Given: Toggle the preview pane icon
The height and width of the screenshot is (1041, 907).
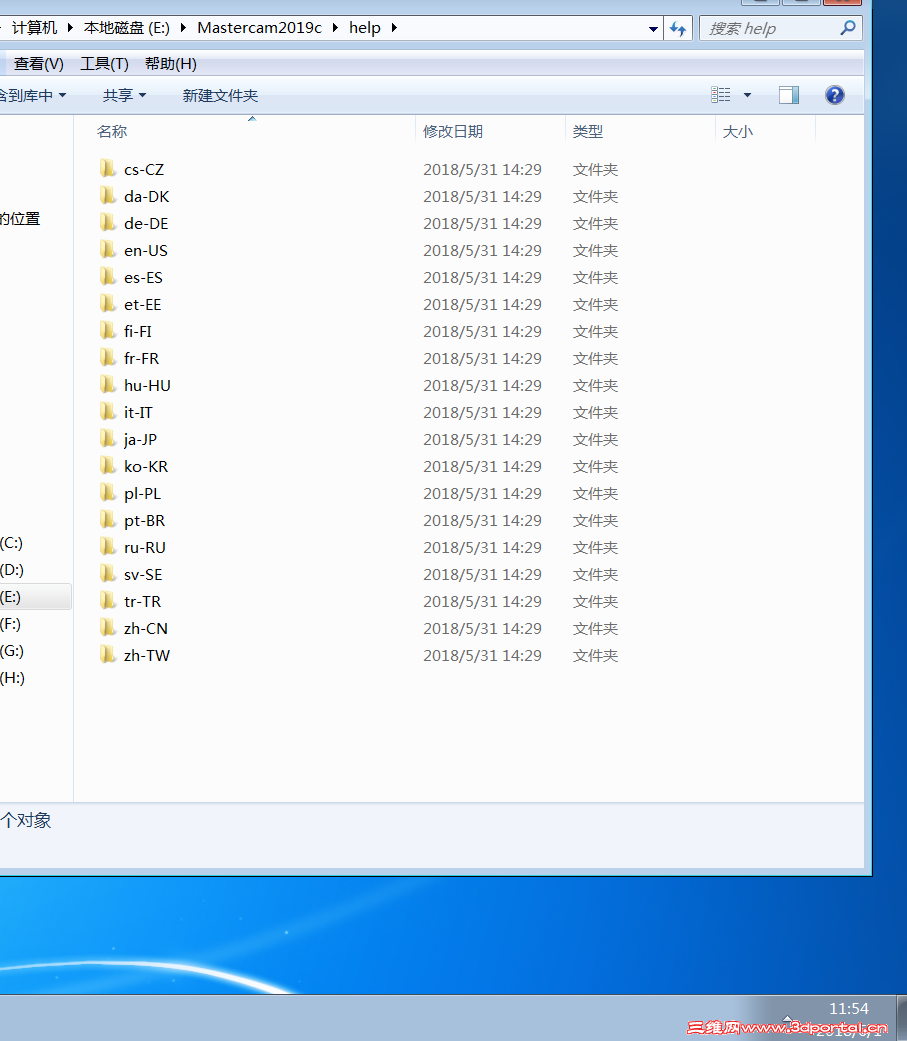Looking at the screenshot, I should click(x=789, y=95).
